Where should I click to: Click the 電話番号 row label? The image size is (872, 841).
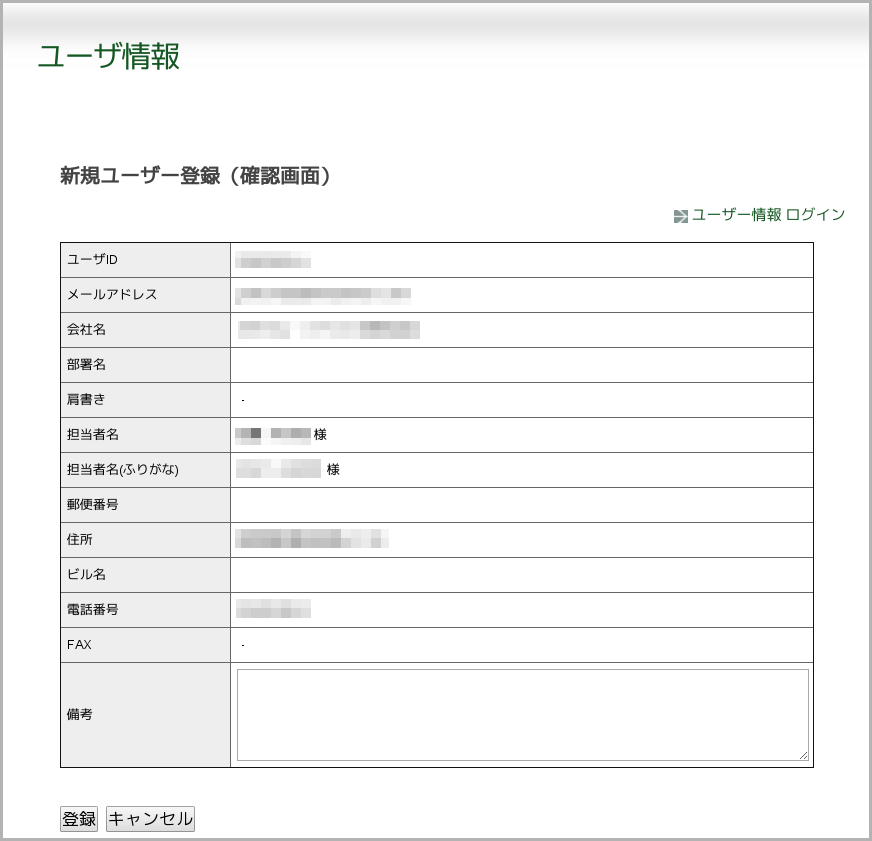tap(93, 610)
